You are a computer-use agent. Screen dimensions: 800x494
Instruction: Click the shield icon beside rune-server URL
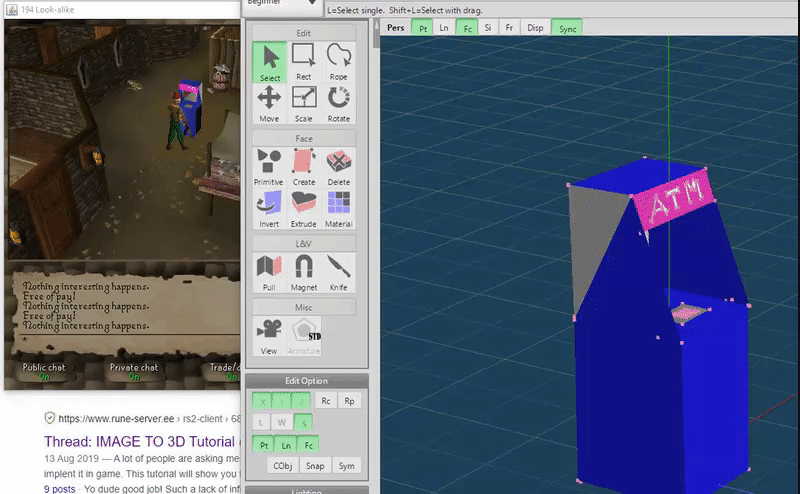click(x=49, y=418)
